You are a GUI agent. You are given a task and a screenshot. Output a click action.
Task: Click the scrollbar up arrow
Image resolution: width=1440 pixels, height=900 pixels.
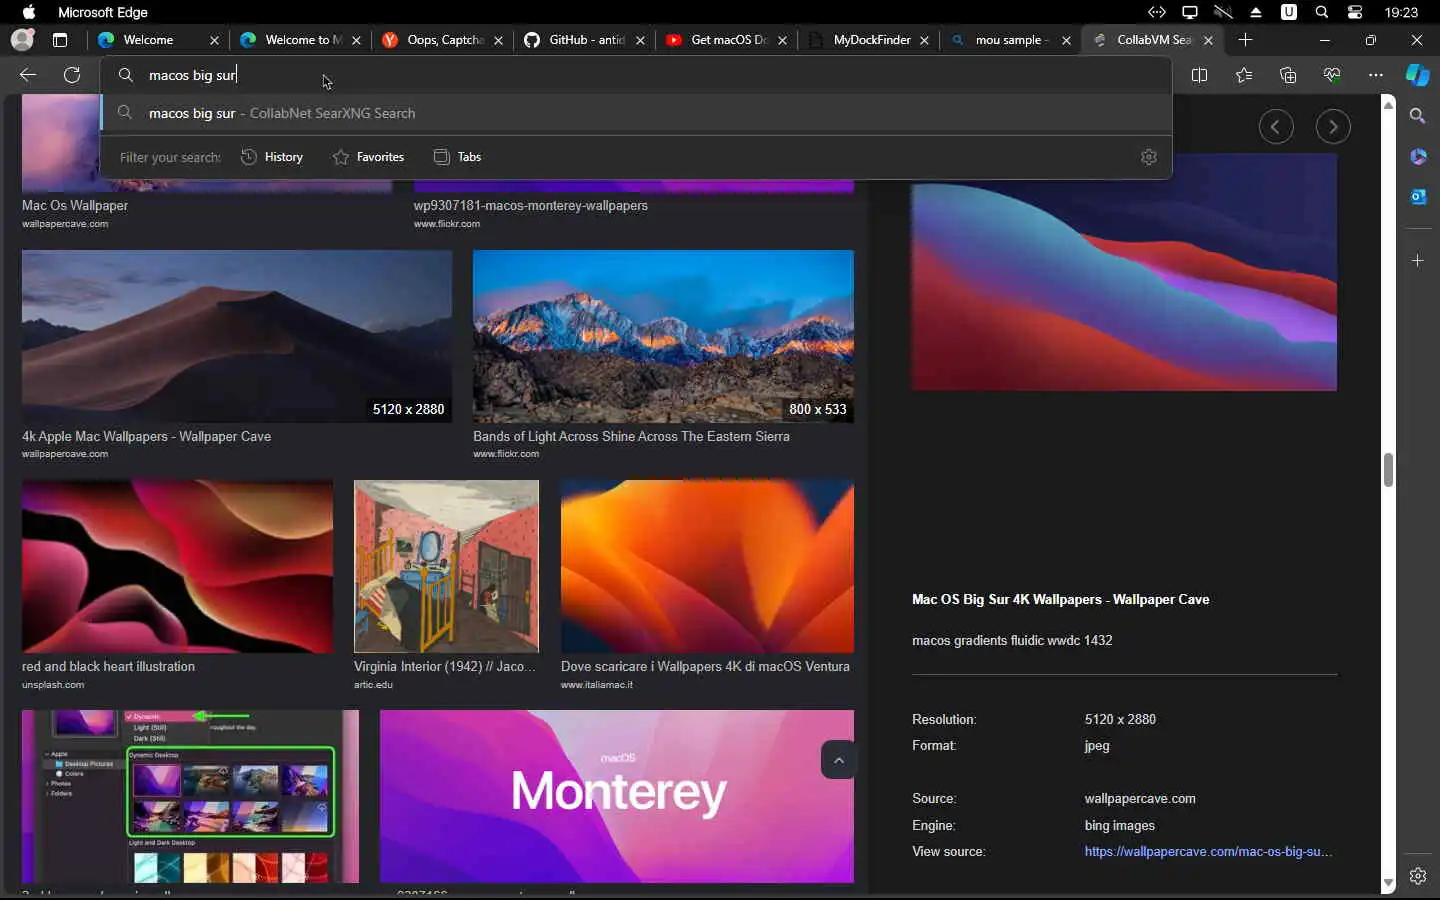[1388, 104]
